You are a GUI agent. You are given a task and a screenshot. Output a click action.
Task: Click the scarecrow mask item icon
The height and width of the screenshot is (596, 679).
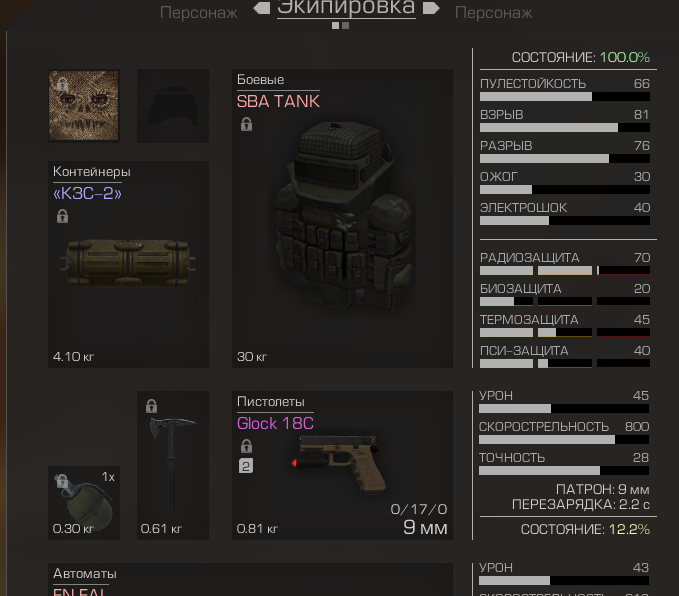(84, 106)
